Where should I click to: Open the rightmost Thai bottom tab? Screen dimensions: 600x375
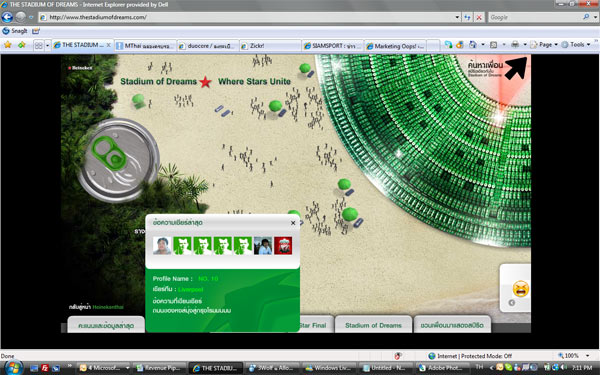(452, 325)
